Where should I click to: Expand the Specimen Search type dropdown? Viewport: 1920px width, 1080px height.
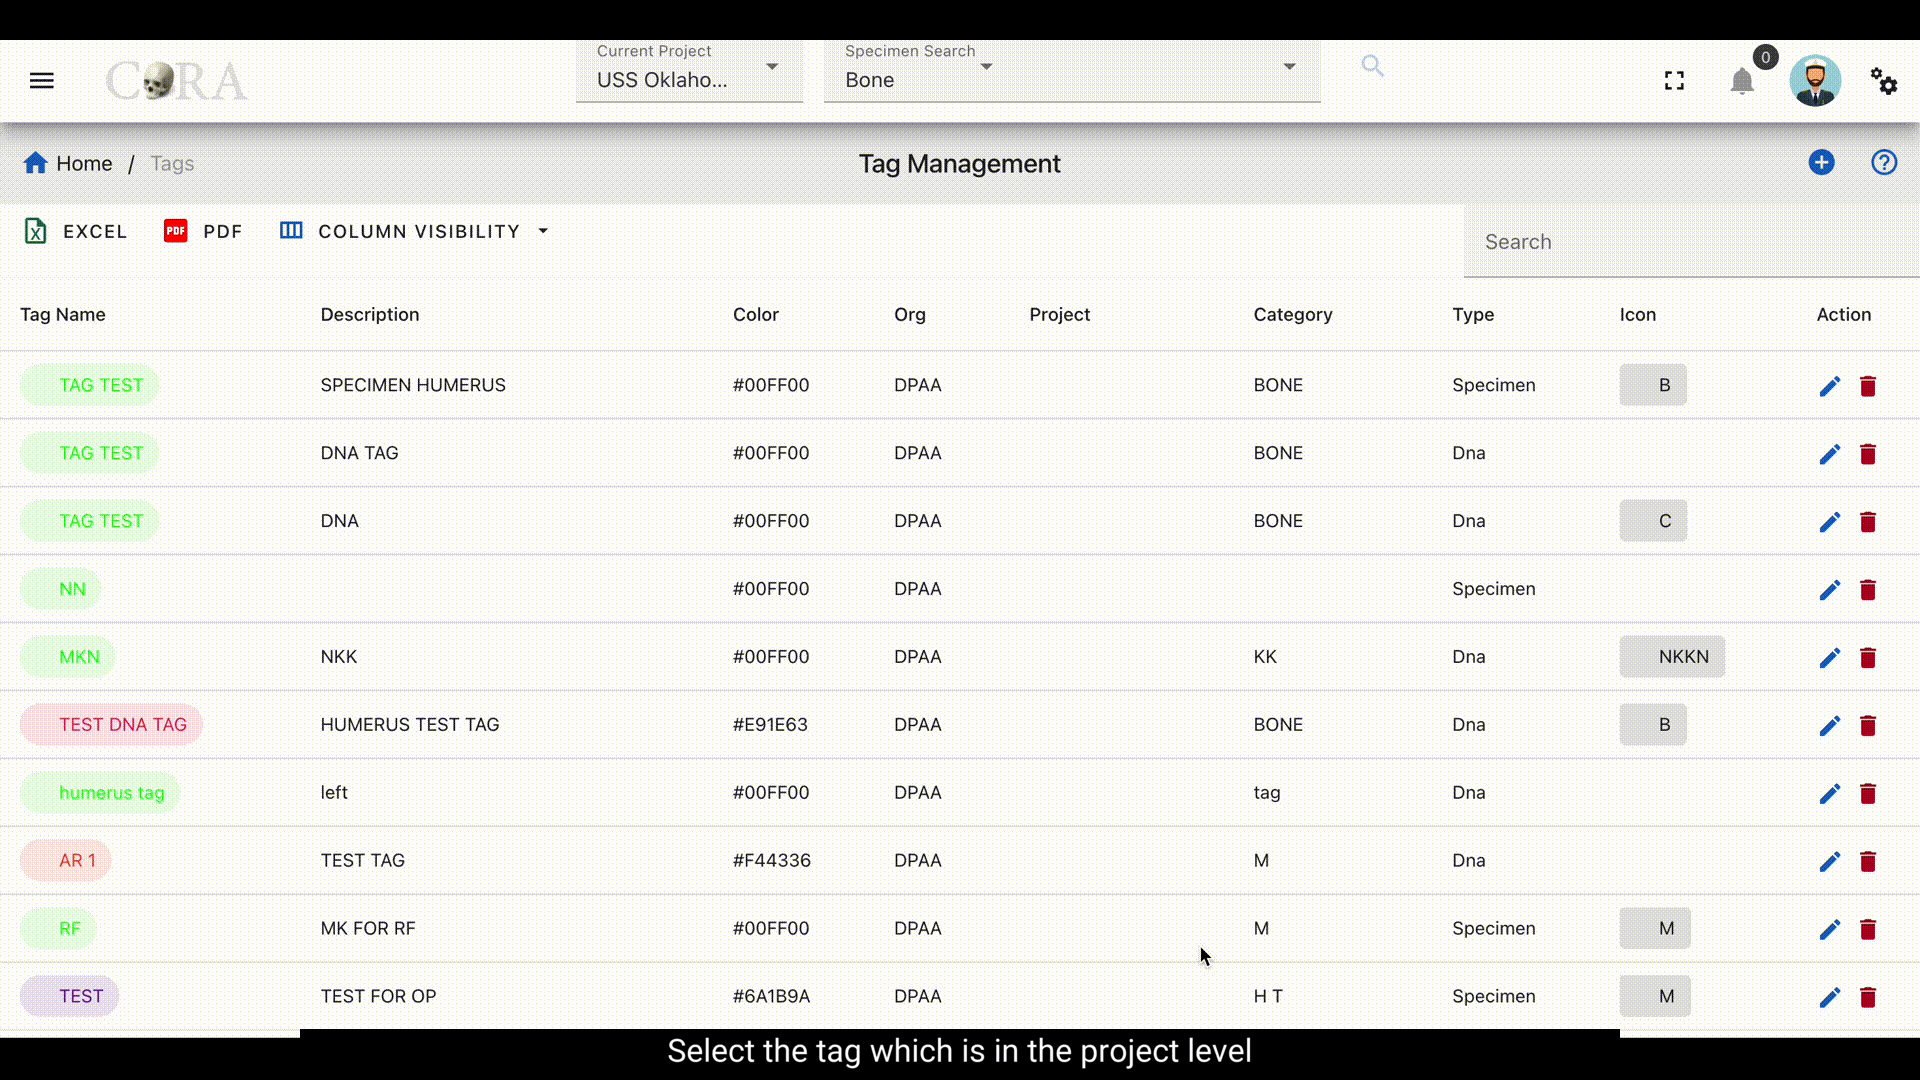986,66
